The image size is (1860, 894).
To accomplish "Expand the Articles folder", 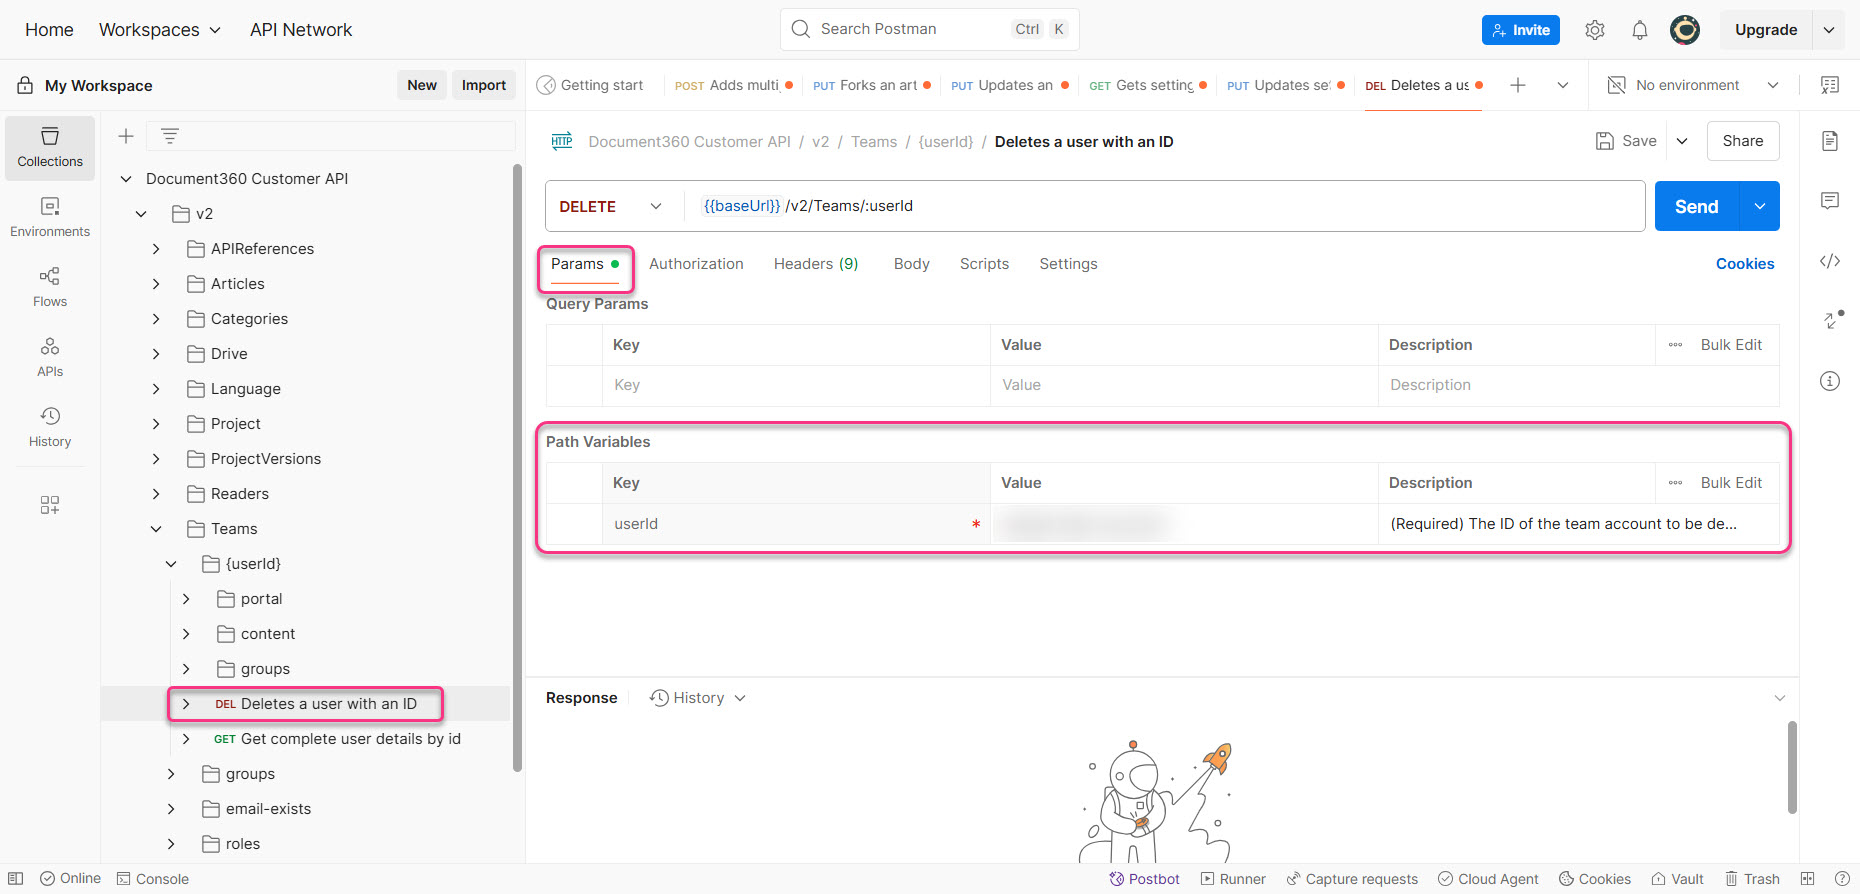I will 156,284.
